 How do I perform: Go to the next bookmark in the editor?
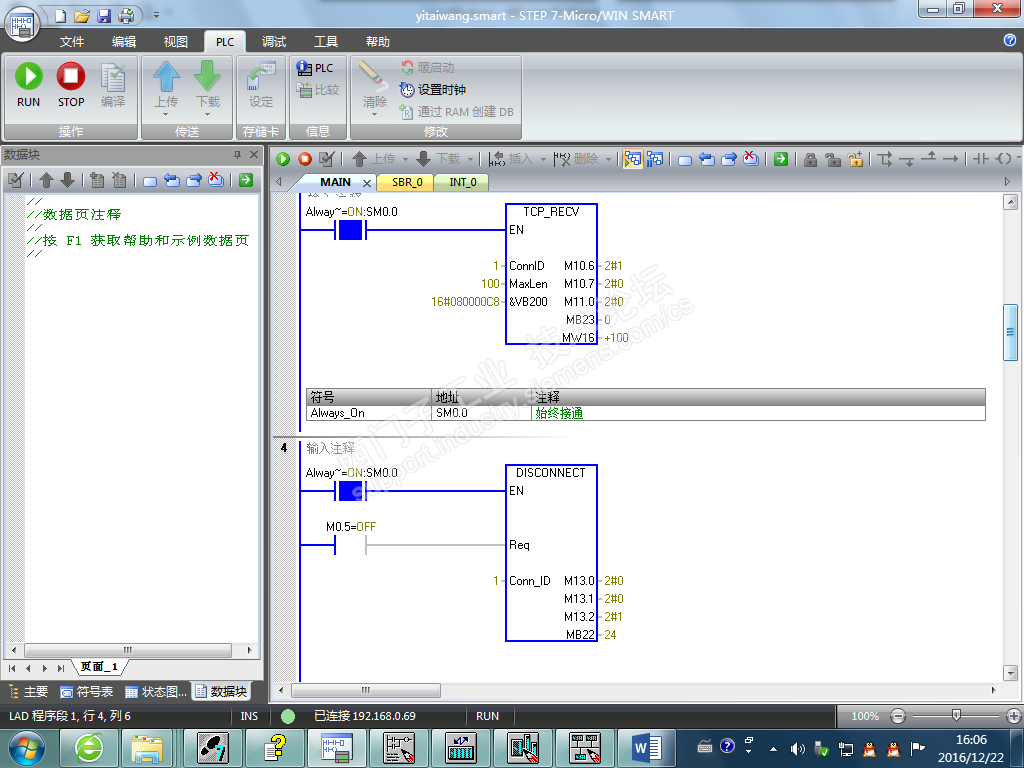click(729, 159)
